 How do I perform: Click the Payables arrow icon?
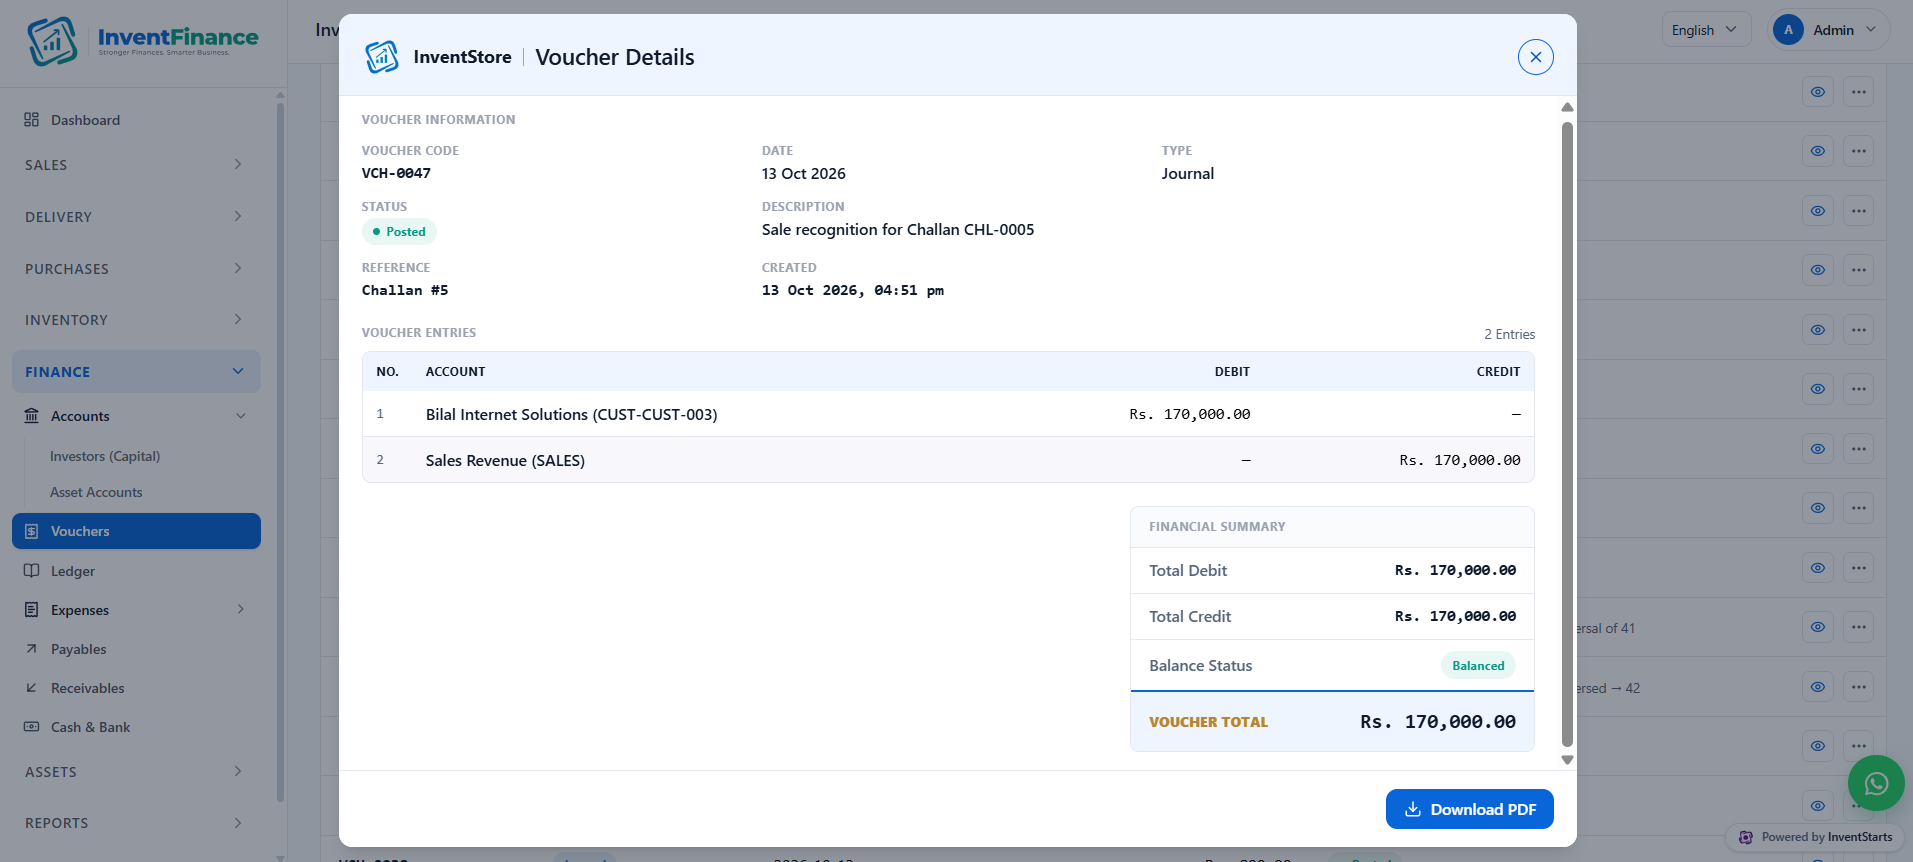pos(32,649)
